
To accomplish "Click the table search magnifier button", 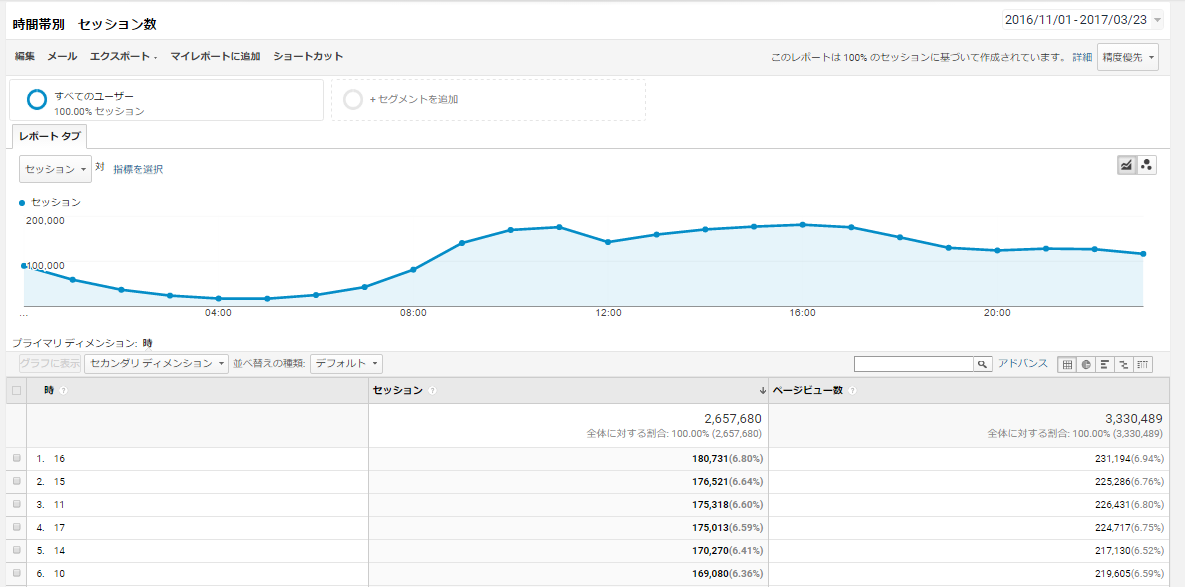I will [982, 364].
